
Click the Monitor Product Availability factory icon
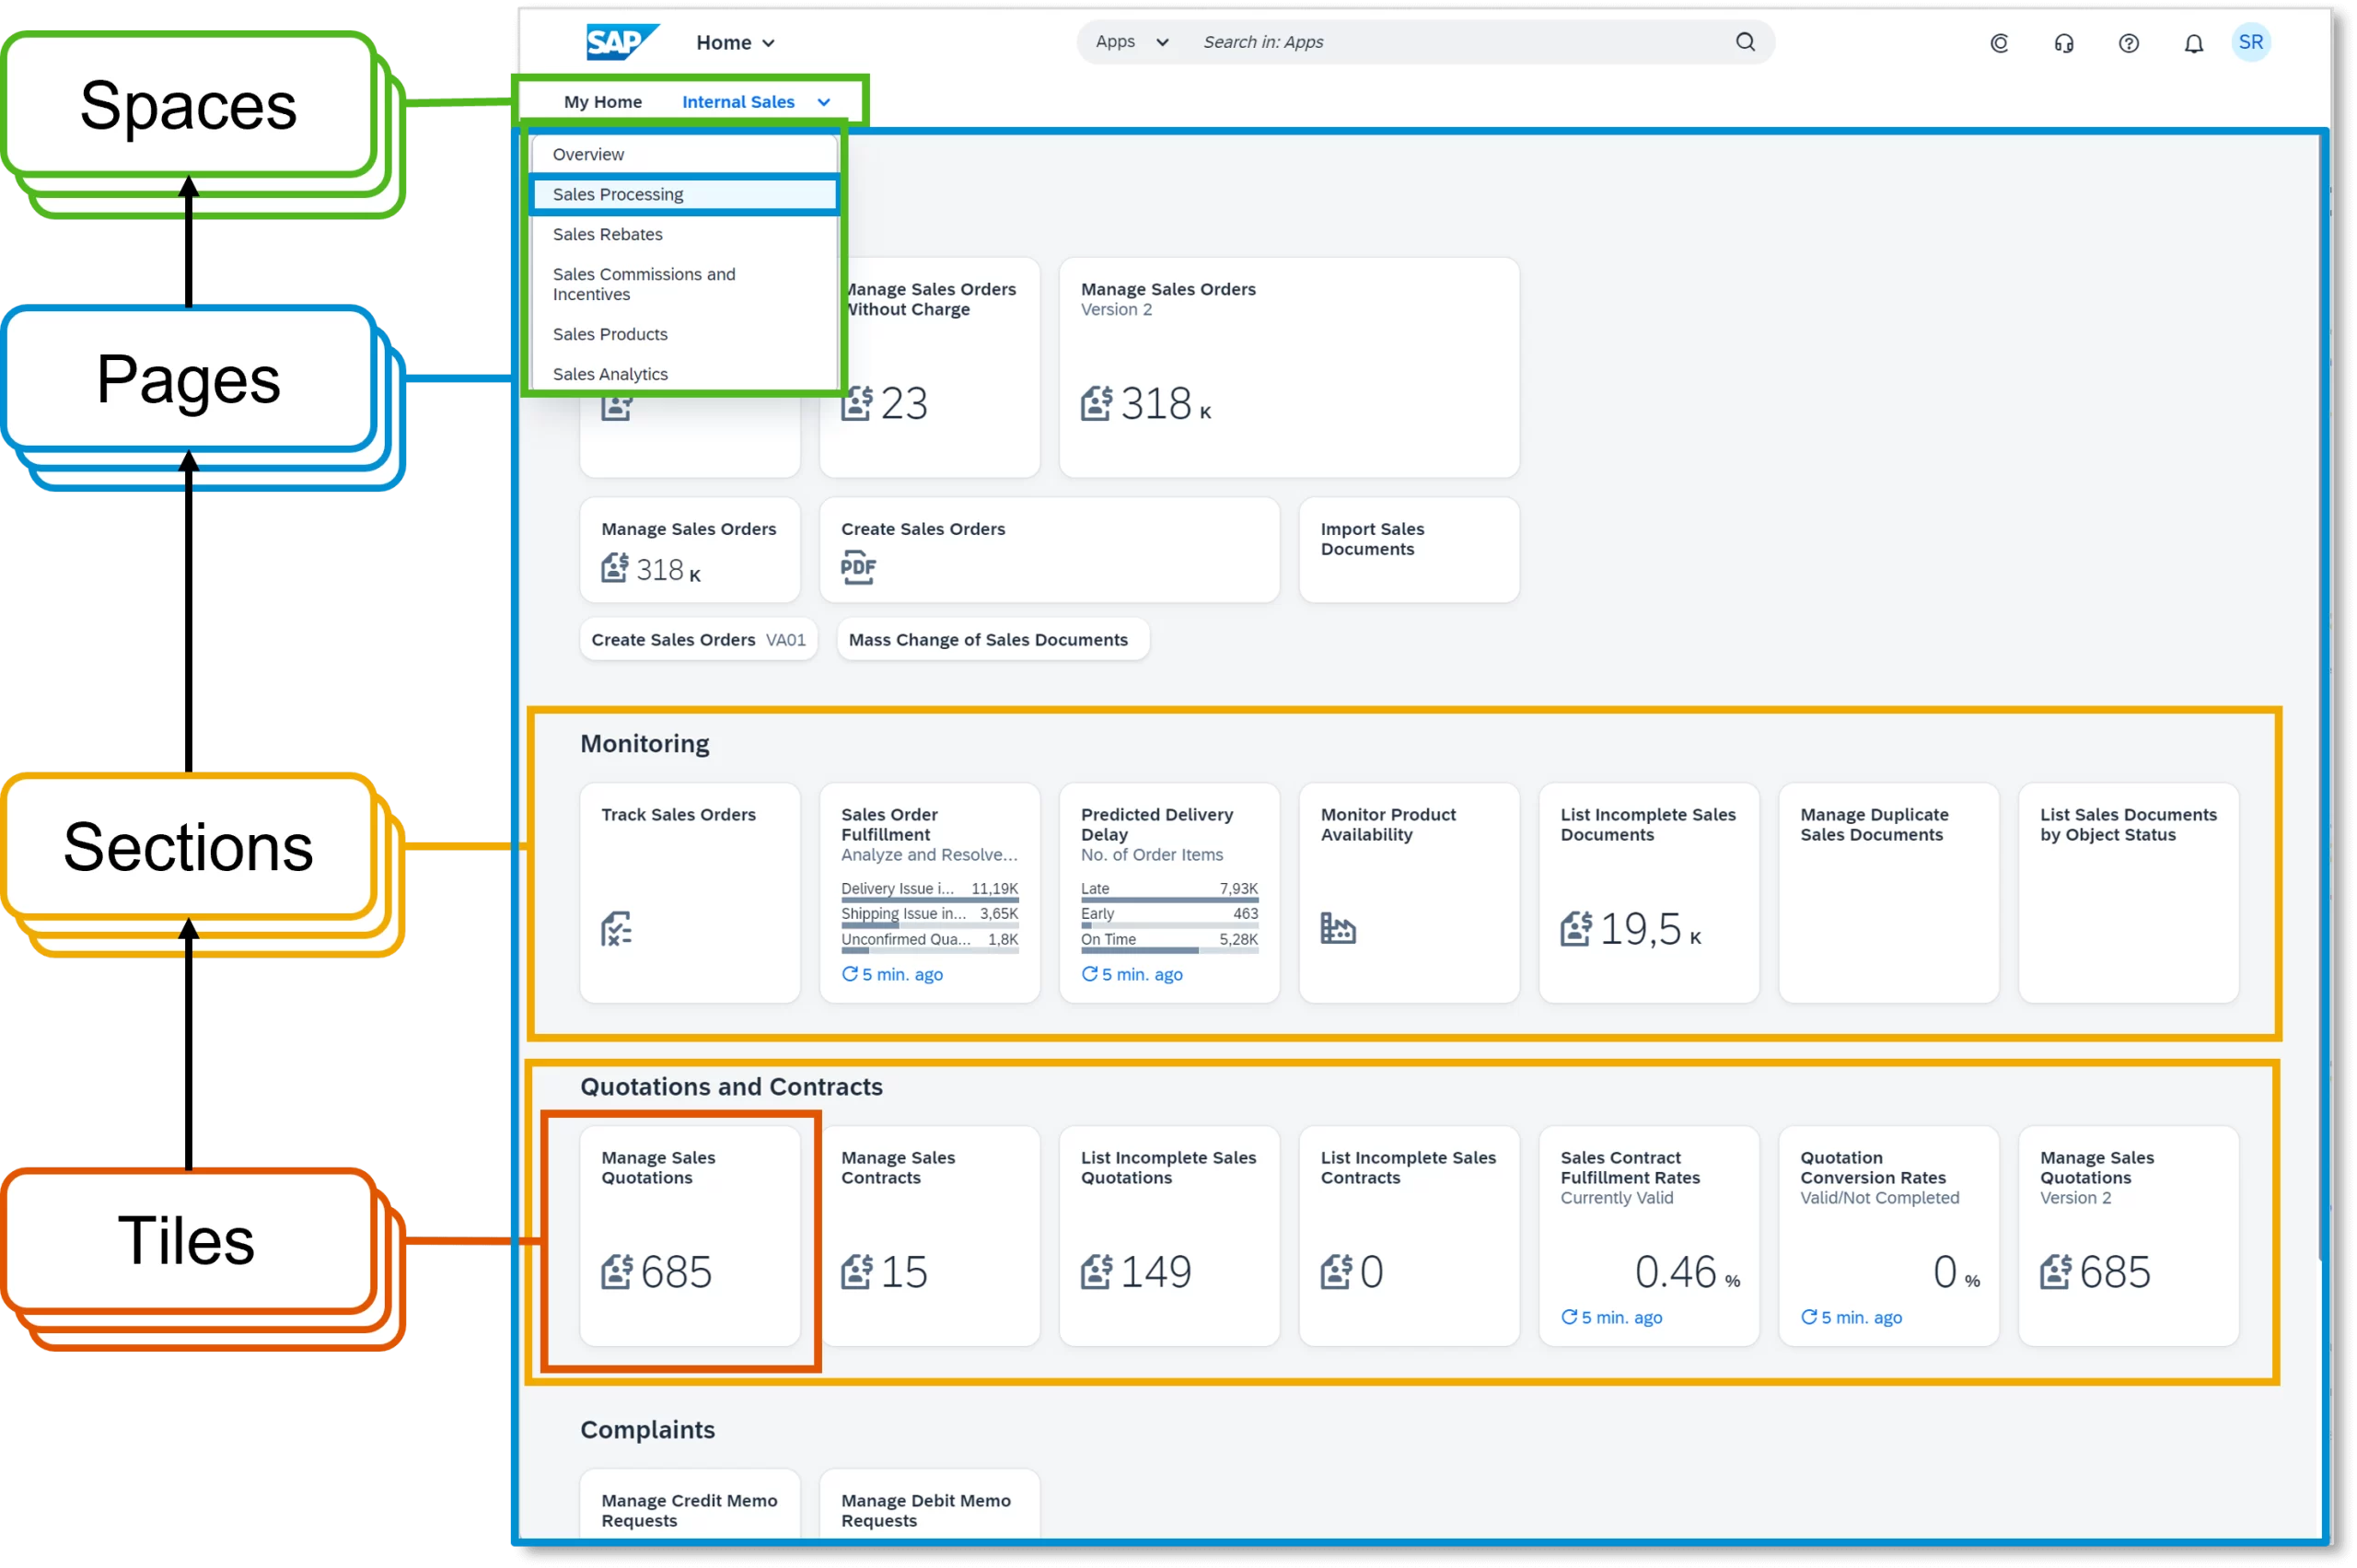[x=1337, y=928]
